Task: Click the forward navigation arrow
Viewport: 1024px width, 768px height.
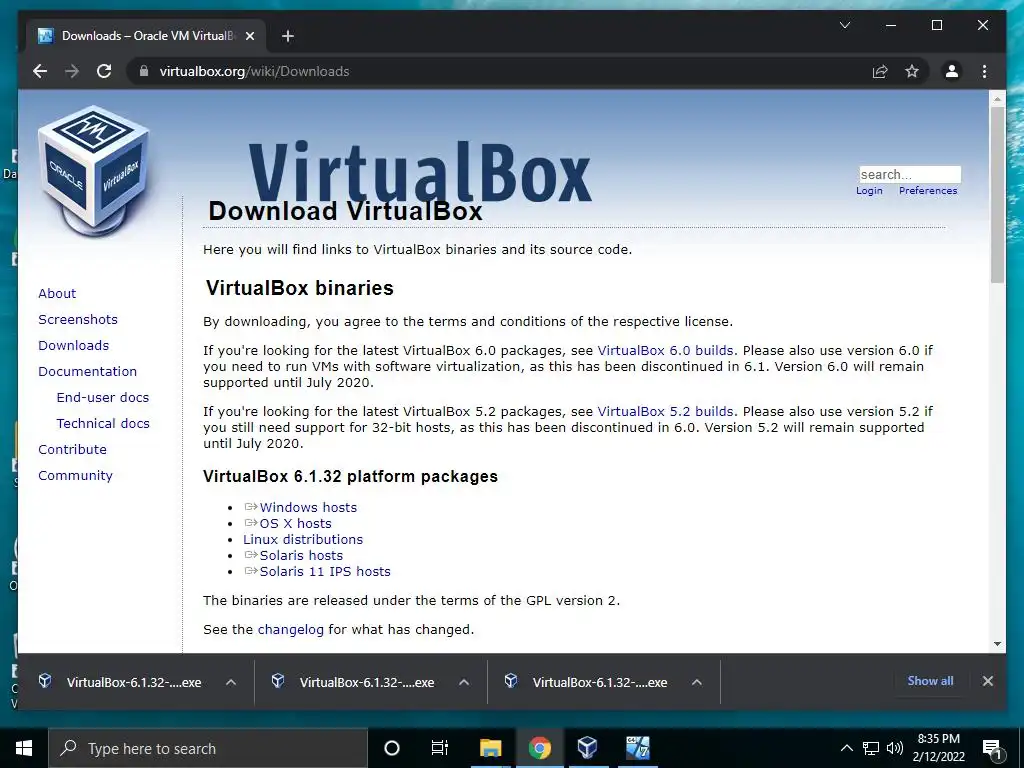Action: 72,71
